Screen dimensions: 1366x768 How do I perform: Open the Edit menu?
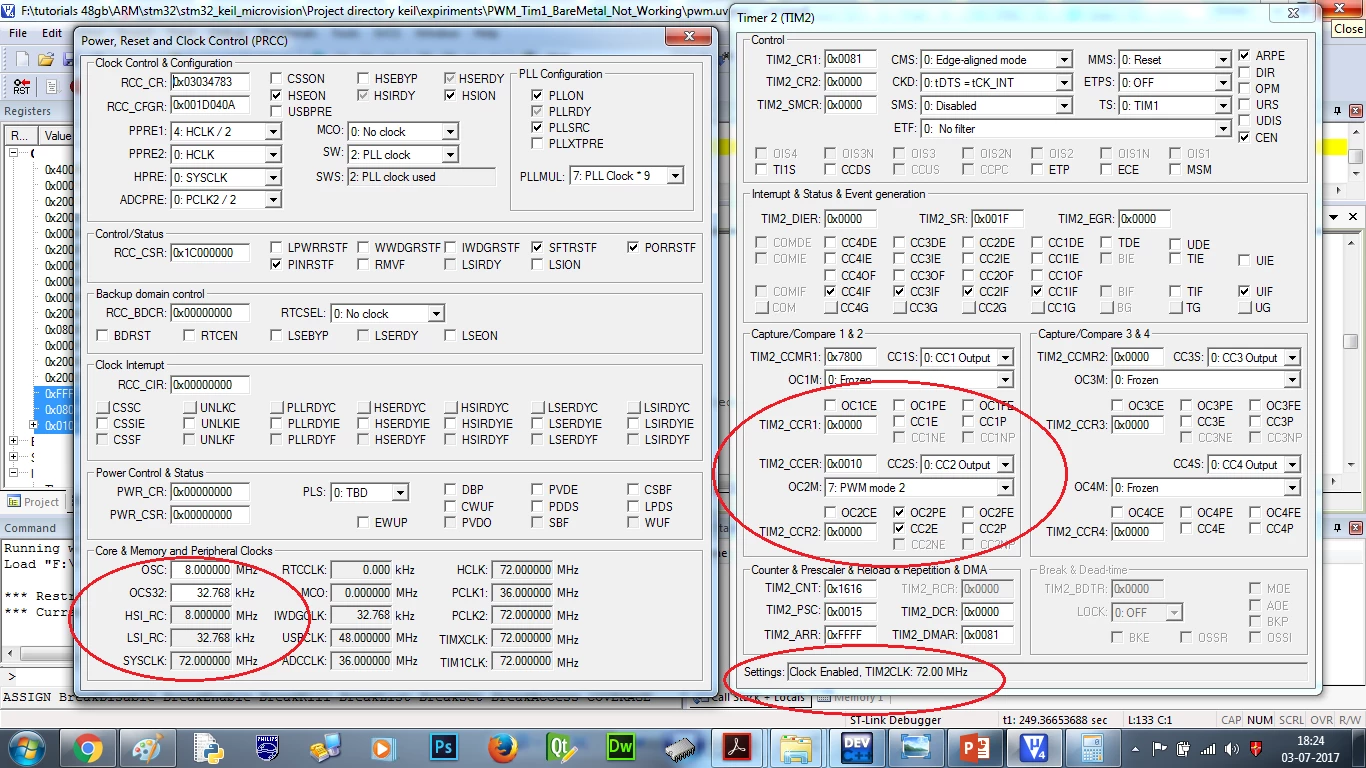click(x=52, y=33)
